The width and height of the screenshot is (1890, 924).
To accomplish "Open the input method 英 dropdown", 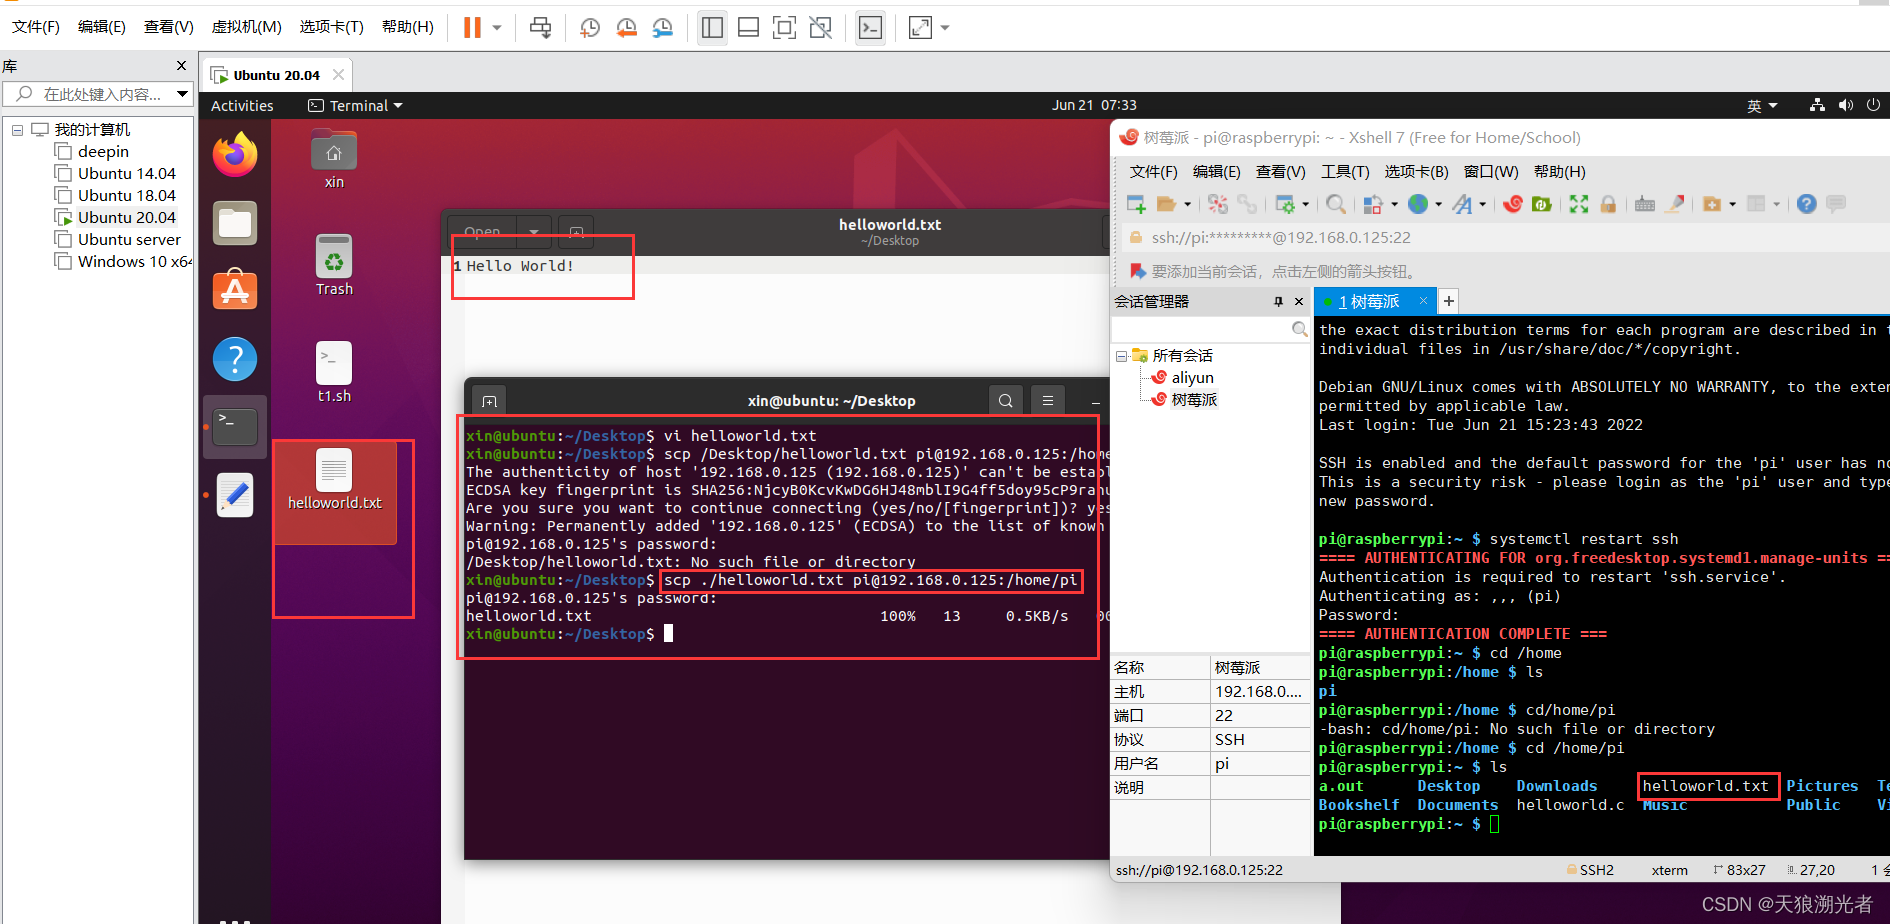I will (1762, 105).
